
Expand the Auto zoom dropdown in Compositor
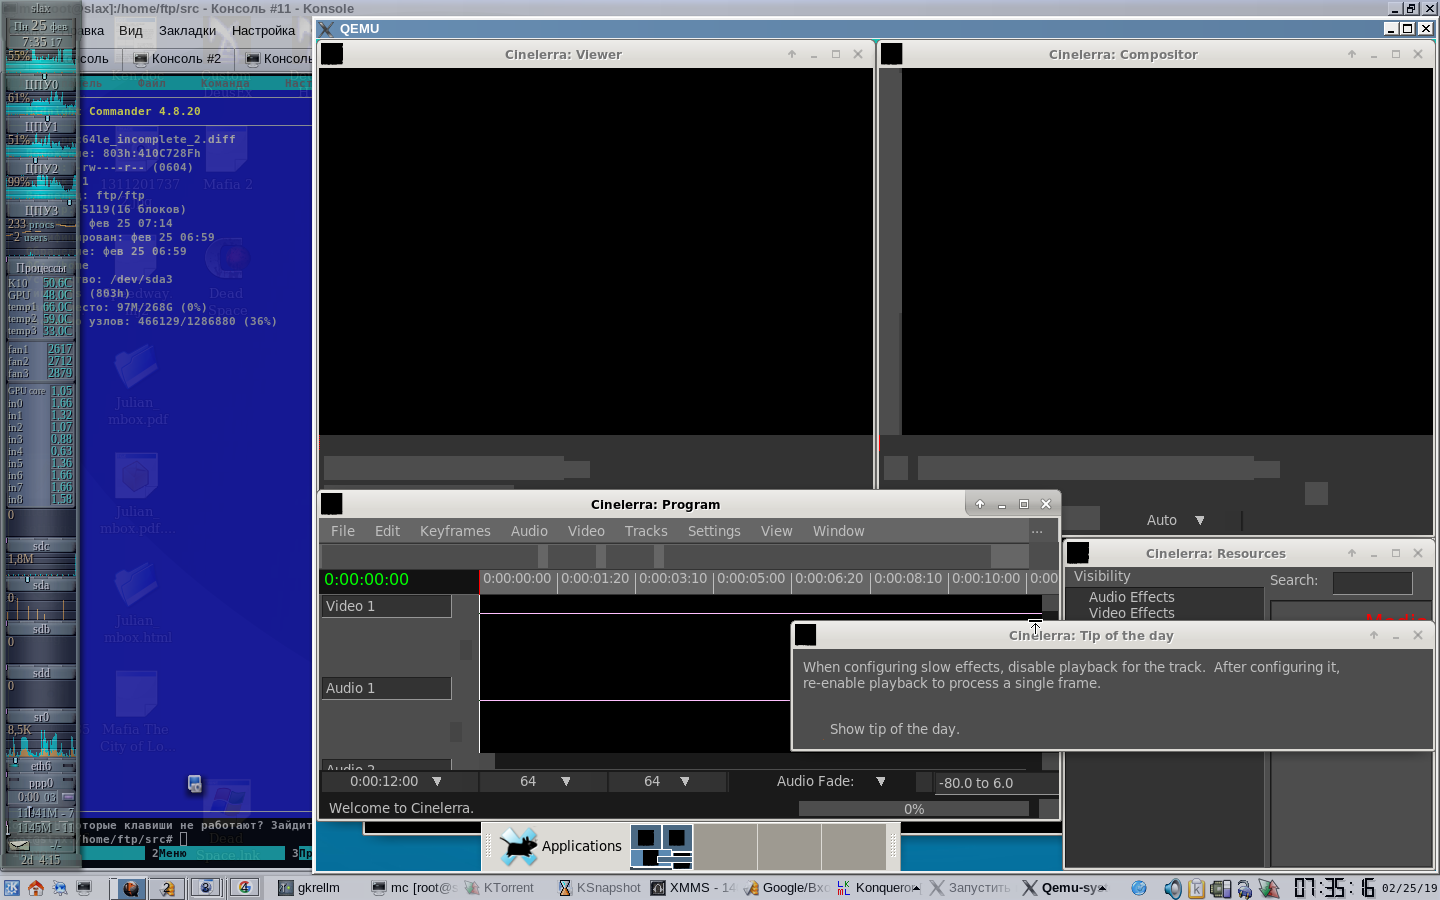[1200, 520]
